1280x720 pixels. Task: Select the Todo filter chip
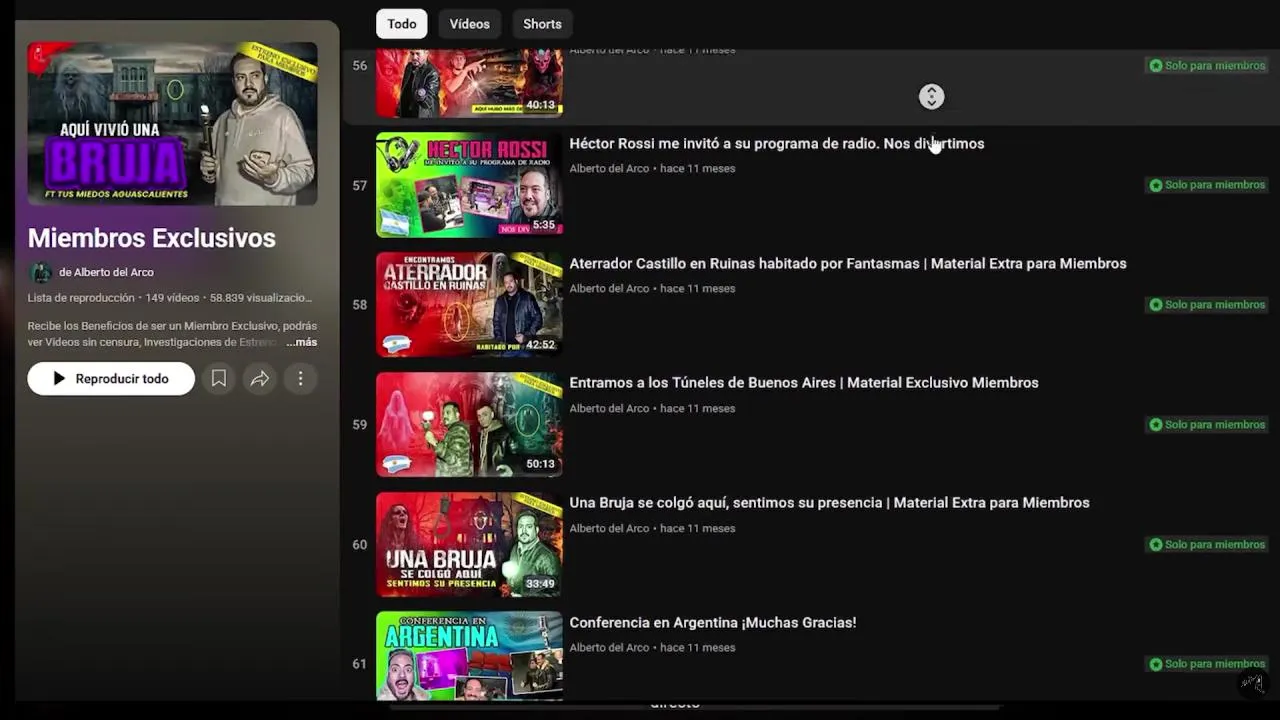402,24
